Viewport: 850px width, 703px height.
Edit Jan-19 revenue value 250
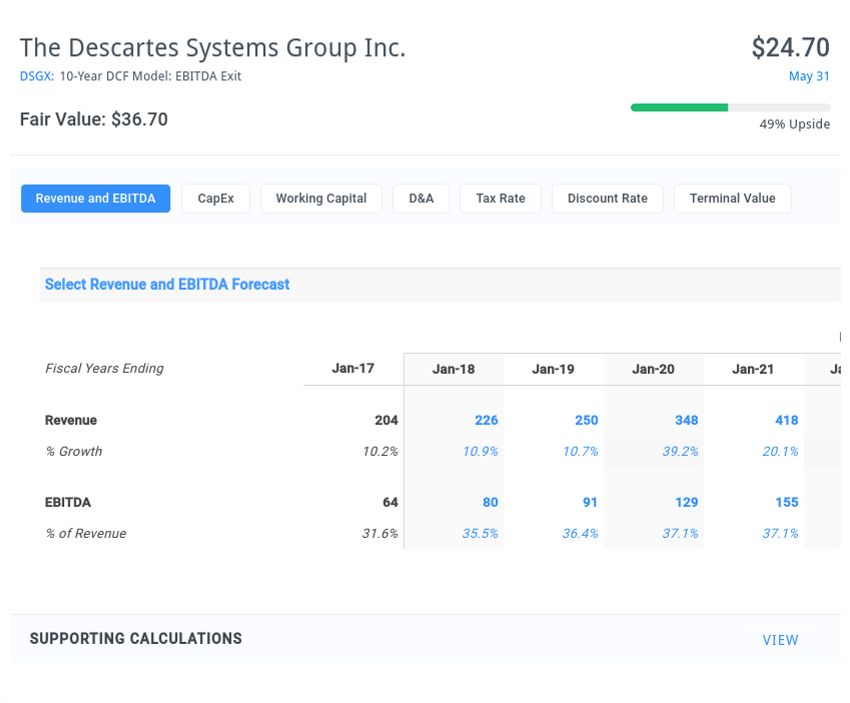click(586, 420)
